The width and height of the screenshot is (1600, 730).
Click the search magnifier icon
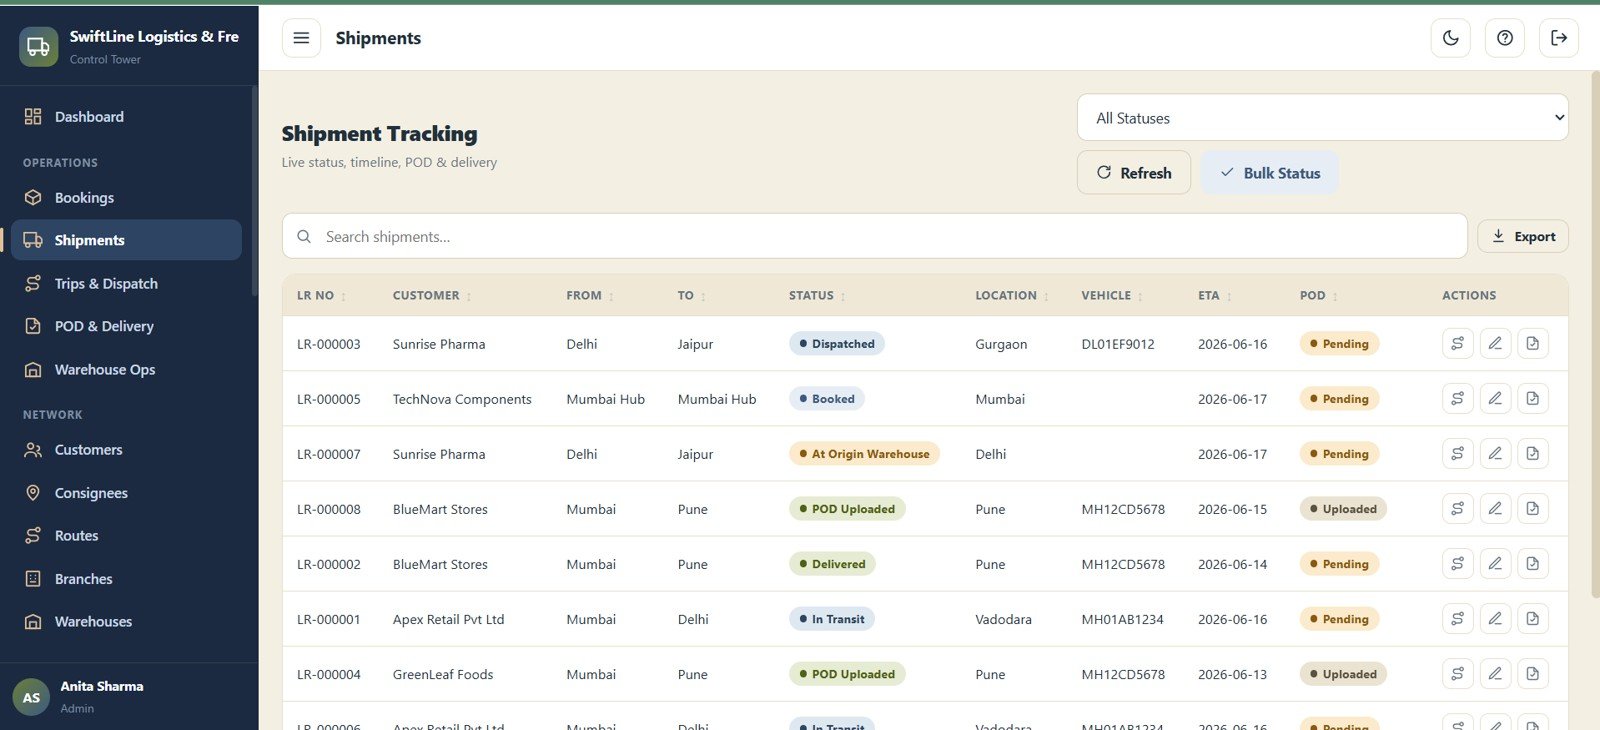click(x=304, y=237)
